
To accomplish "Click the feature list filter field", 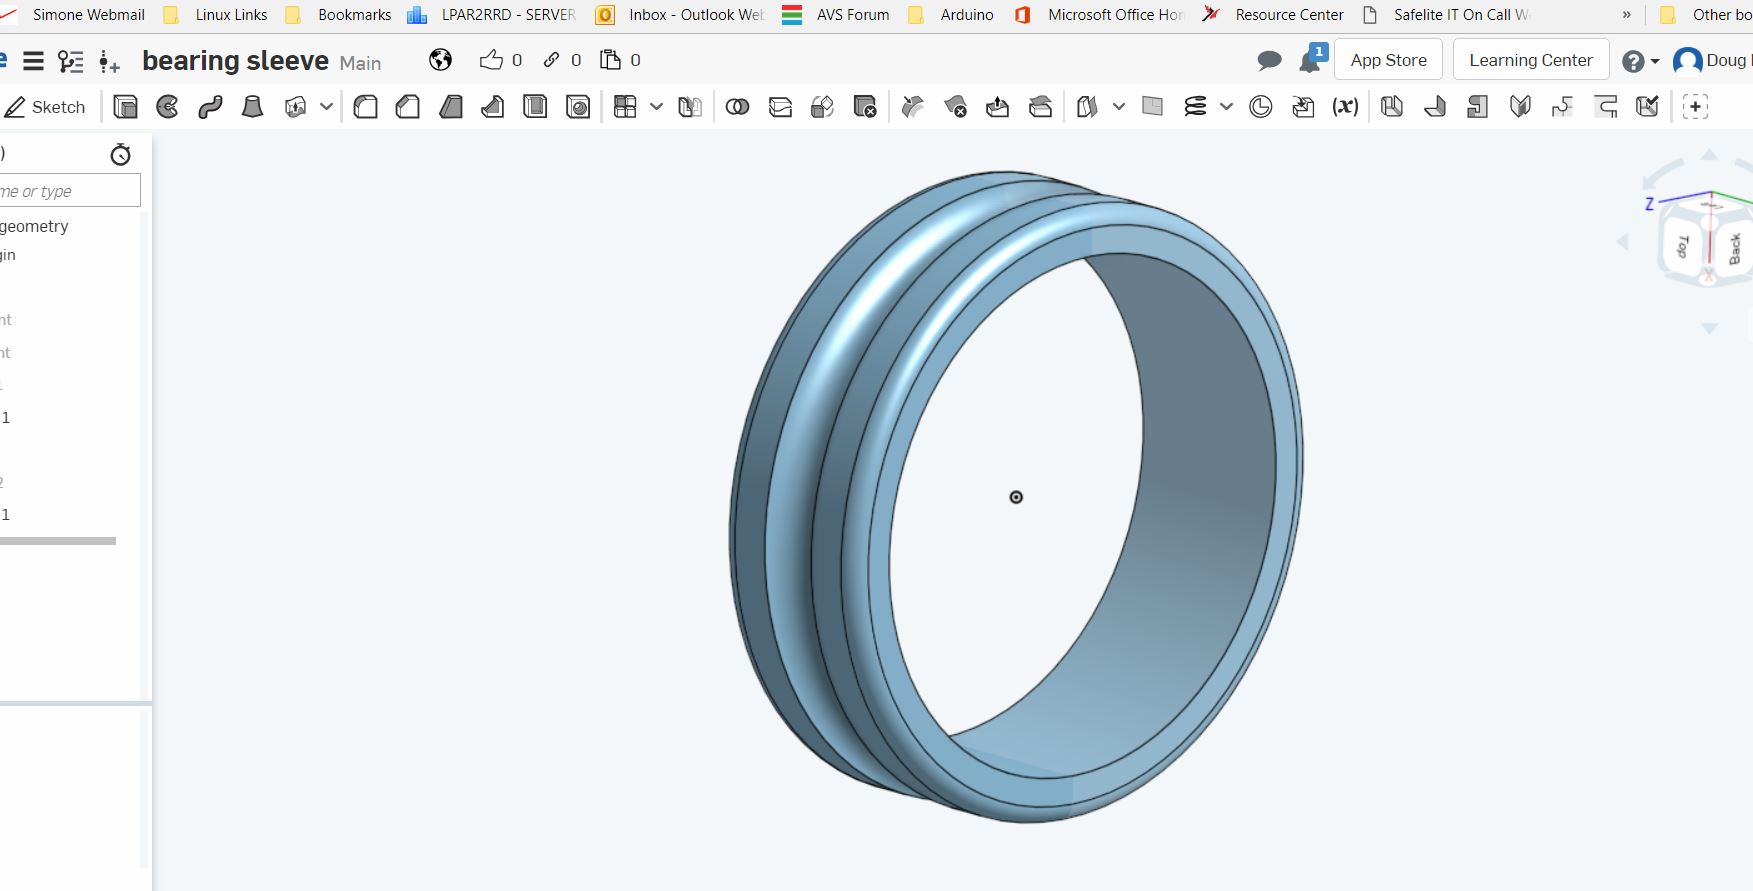I will [x=68, y=191].
